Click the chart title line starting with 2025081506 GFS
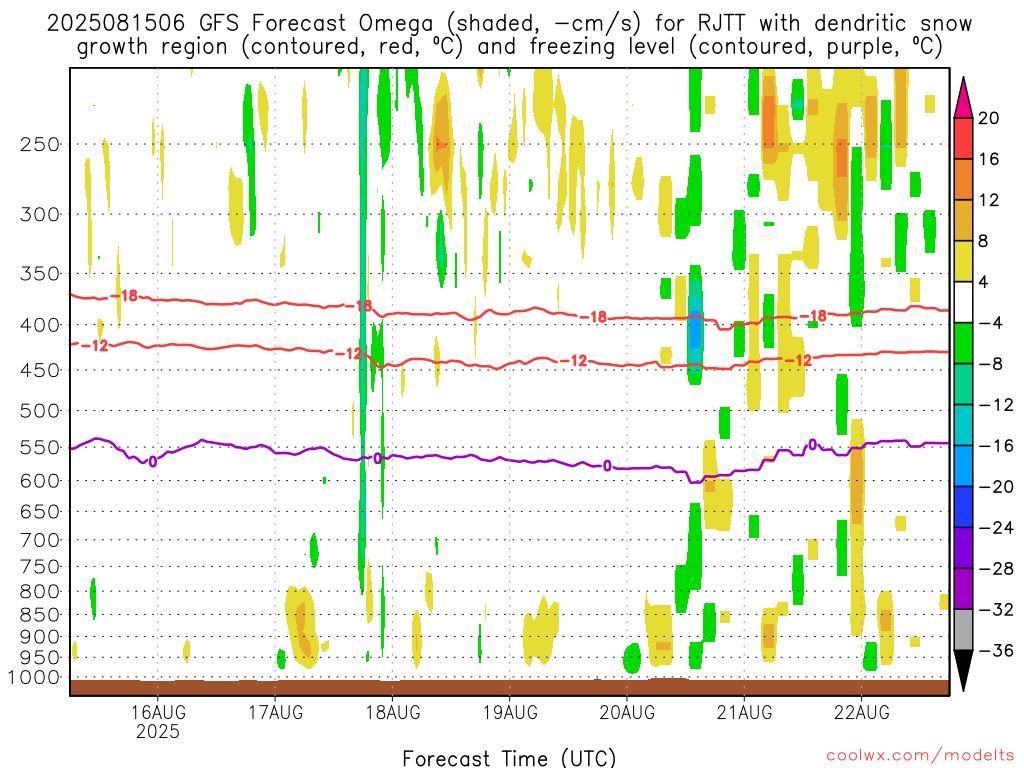Screen dimensions: 1024x768 [510, 24]
